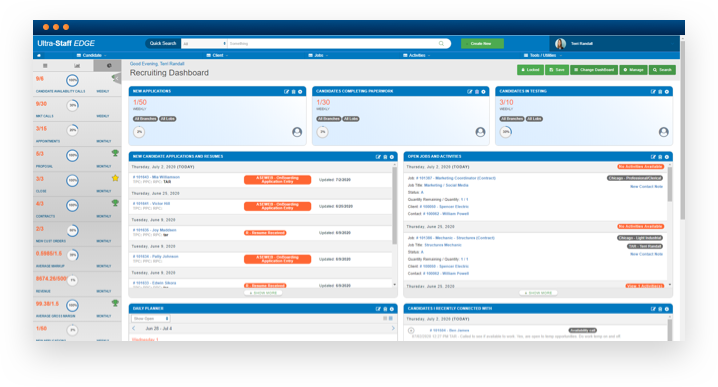Click the green Create New button
The image size is (718, 387).
(482, 44)
